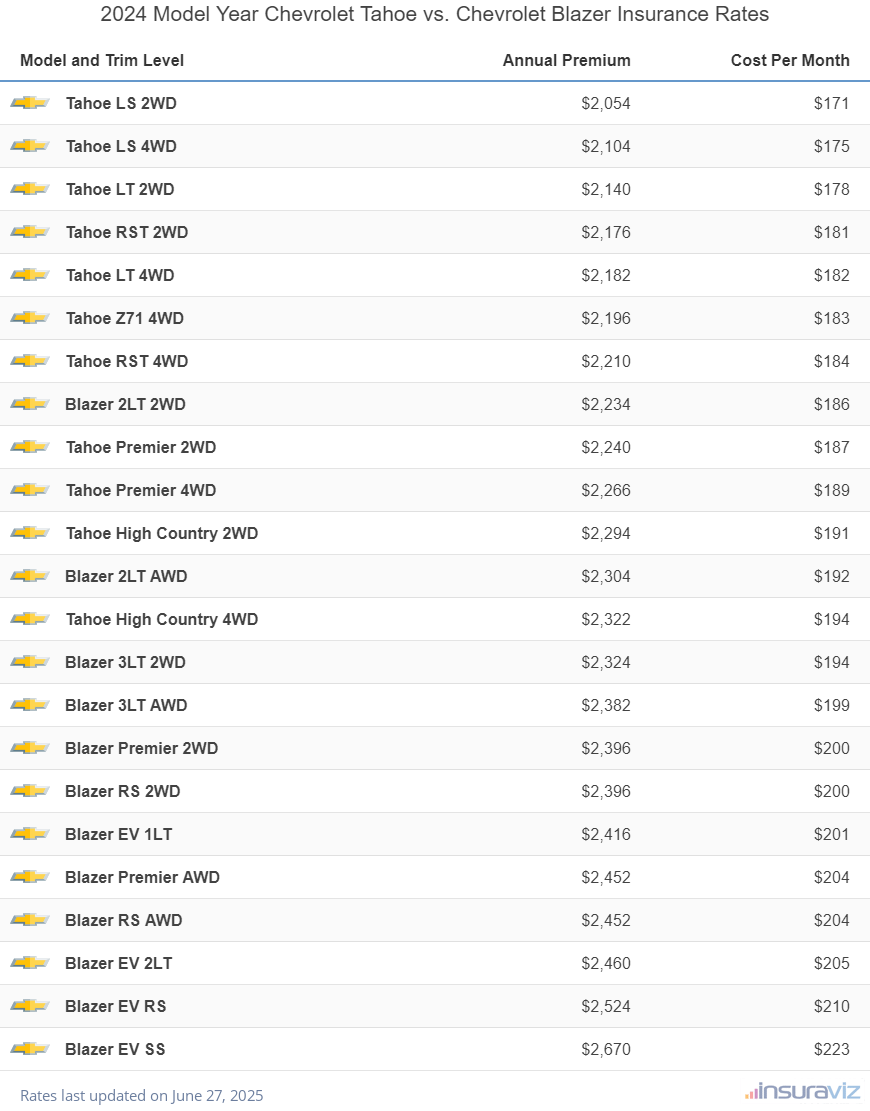870x1111 pixels.
Task: Click the $181 monthly cost value
Action: 832,232
